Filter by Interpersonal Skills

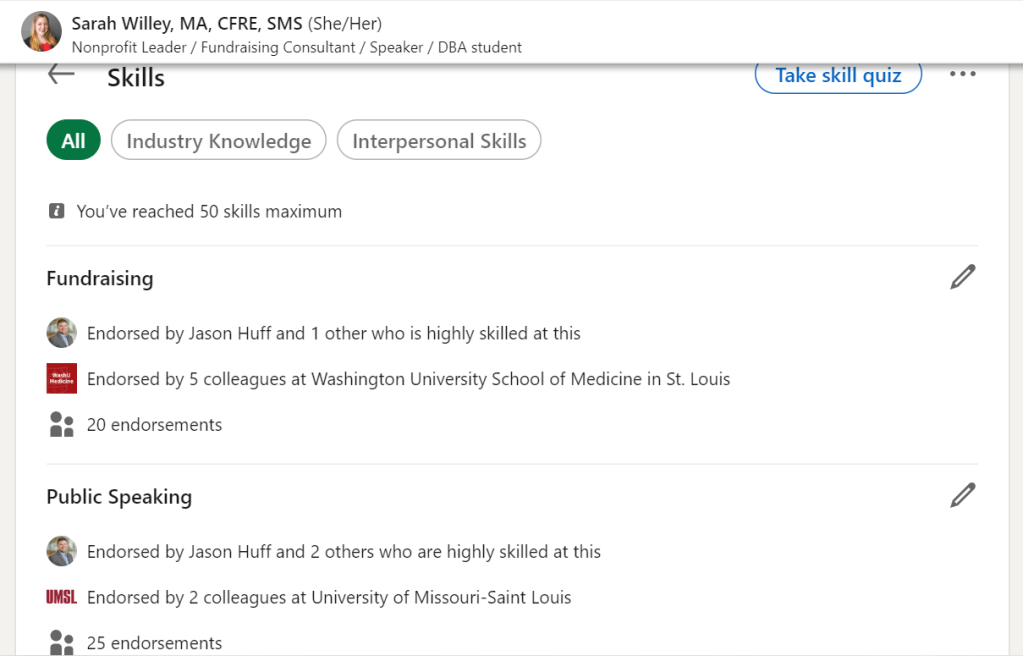[x=439, y=141]
